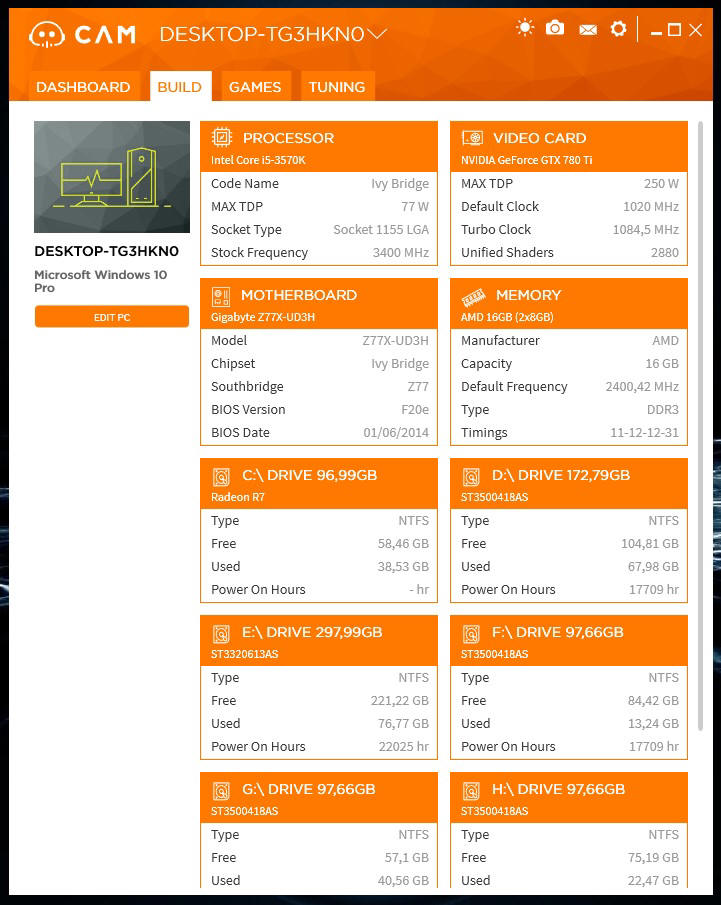Click NVIDIA GeForce GTX 780 Ti text
Image resolution: width=721 pixels, height=905 pixels.
[x=526, y=160]
